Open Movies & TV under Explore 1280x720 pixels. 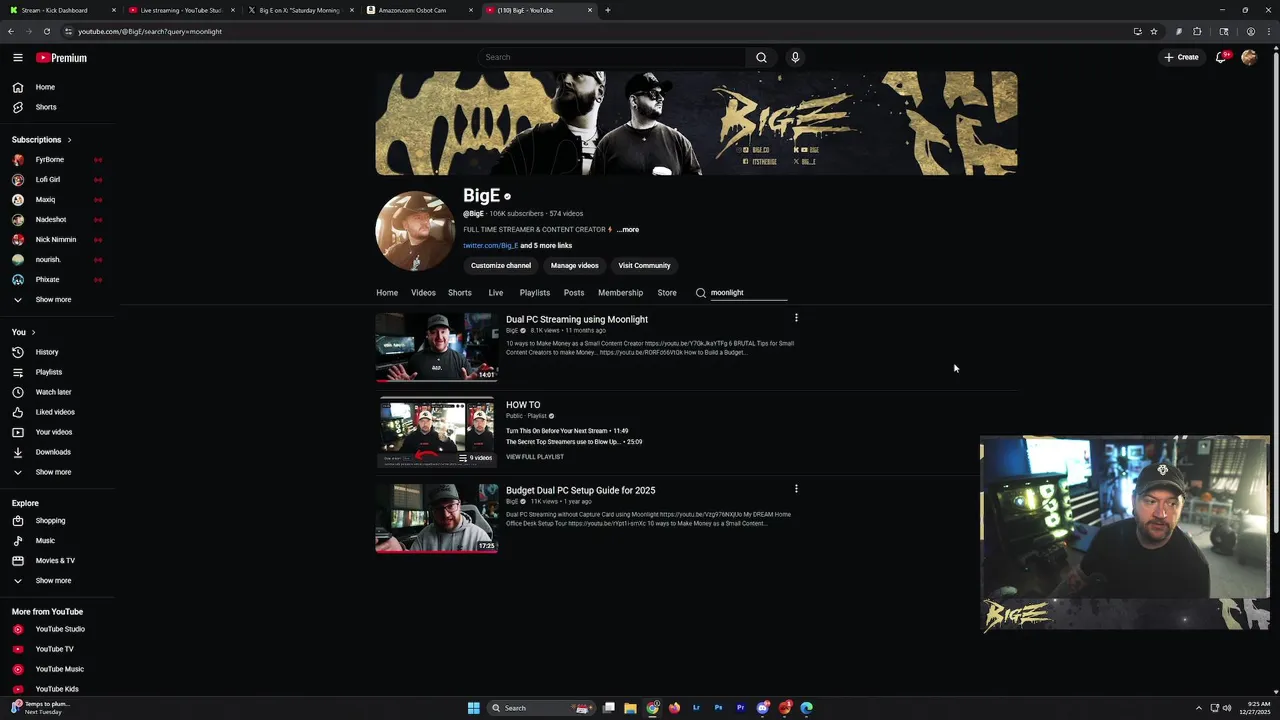pyautogui.click(x=56, y=561)
